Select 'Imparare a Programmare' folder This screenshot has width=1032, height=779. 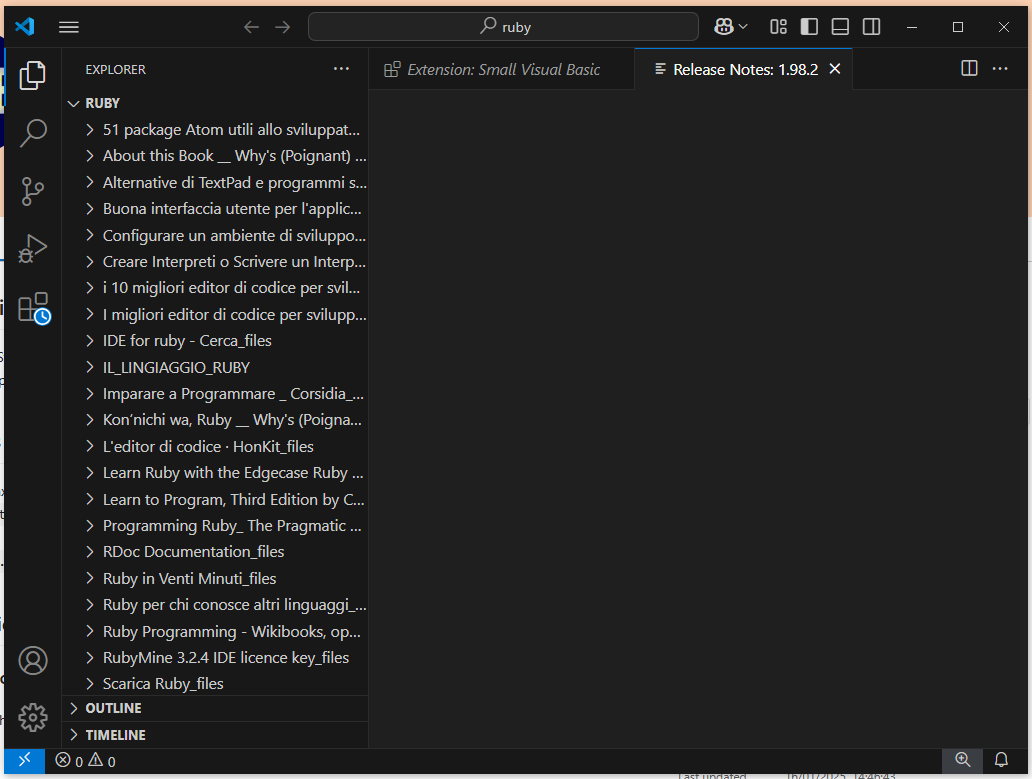tap(215, 393)
